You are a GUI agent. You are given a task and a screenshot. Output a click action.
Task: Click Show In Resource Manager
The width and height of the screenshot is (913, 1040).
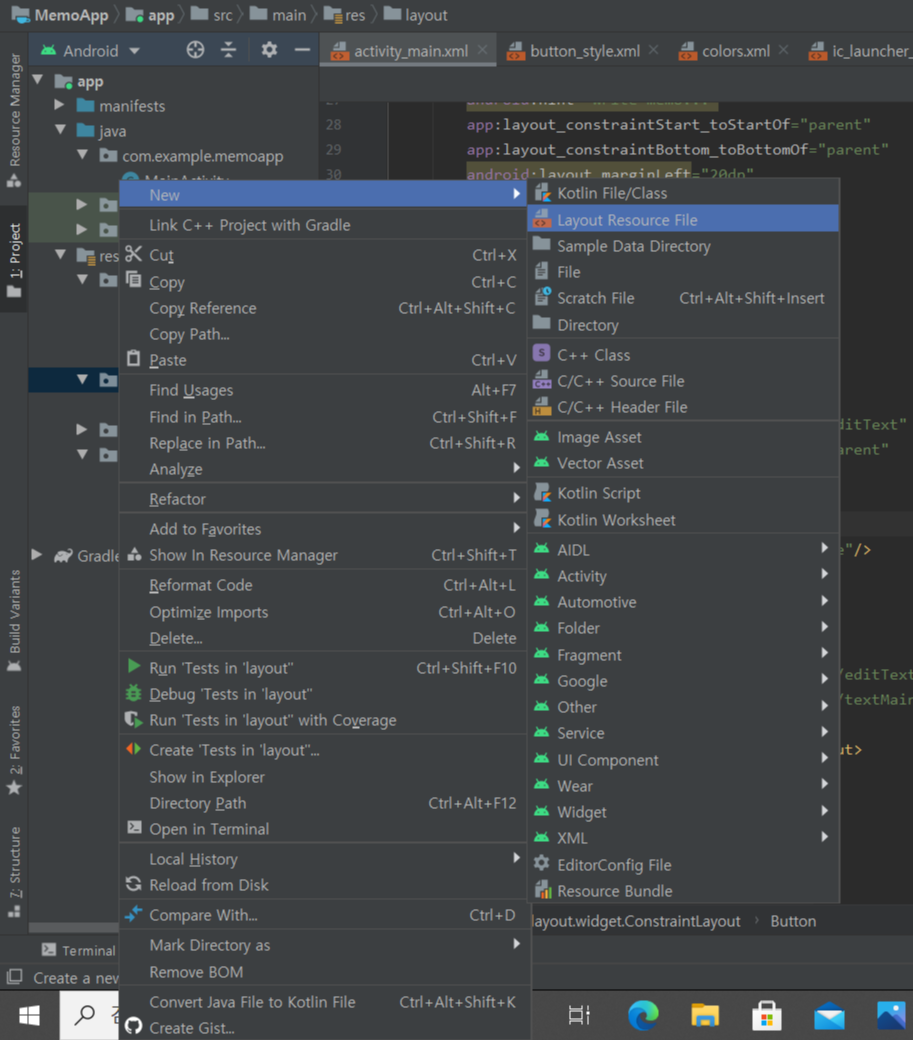[x=323, y=555]
